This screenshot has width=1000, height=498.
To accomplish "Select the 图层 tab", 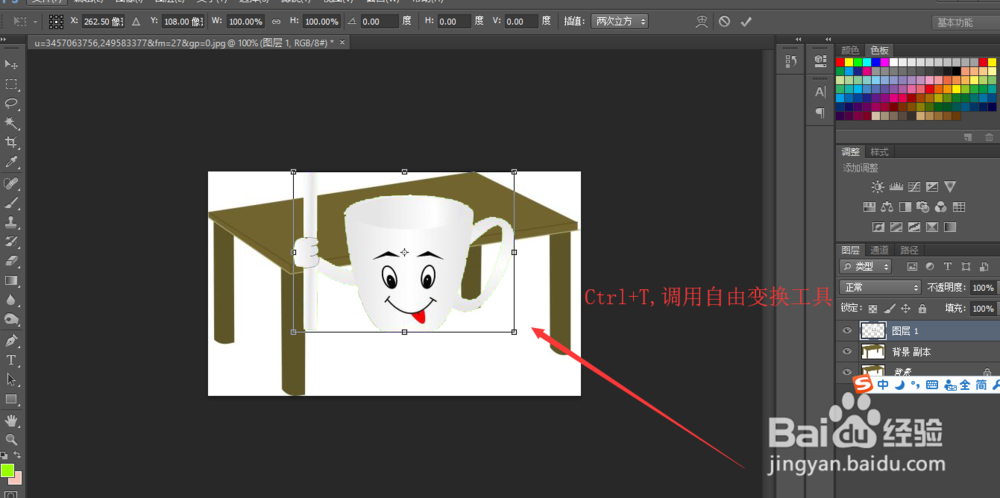I will click(x=850, y=250).
